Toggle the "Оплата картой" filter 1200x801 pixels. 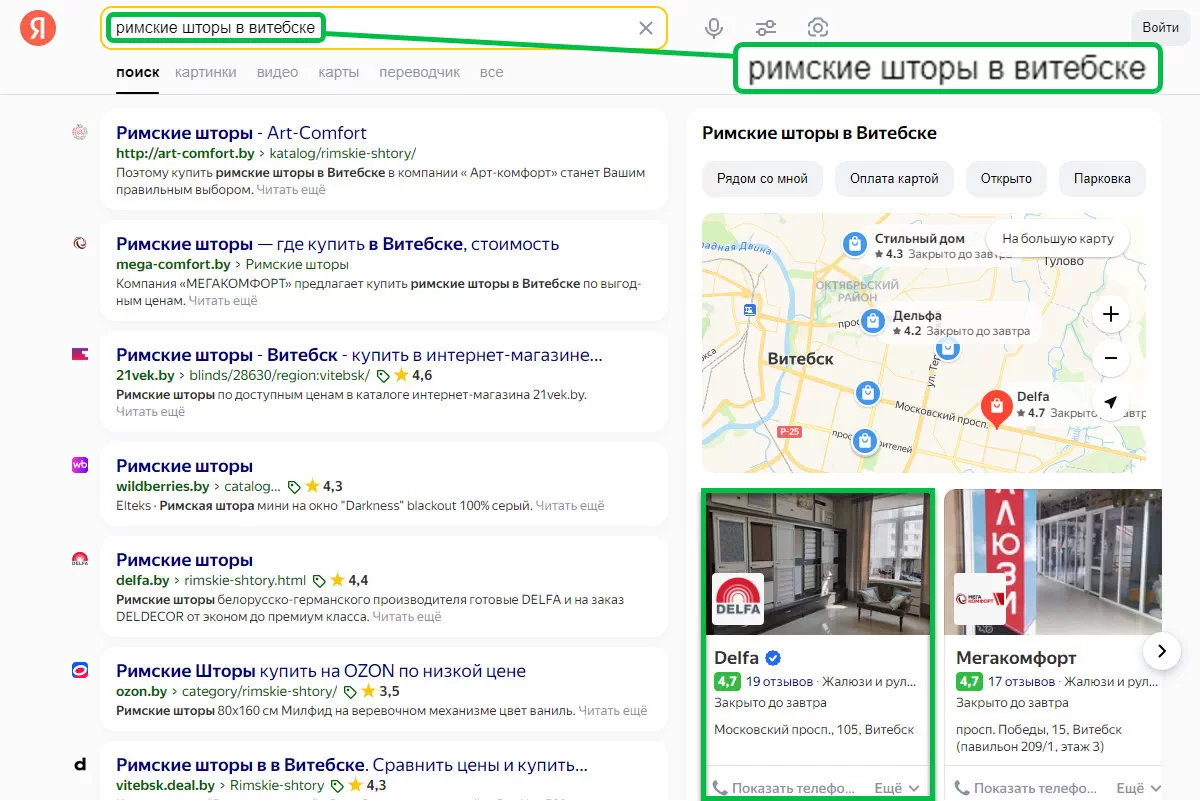(x=894, y=179)
